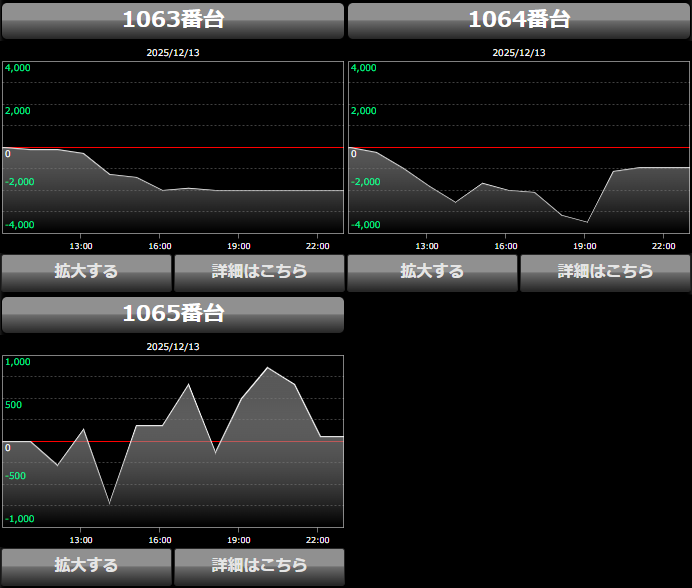Click the 22:00 time label on 1065 graph
This screenshot has width=692, height=588.
coord(317,539)
